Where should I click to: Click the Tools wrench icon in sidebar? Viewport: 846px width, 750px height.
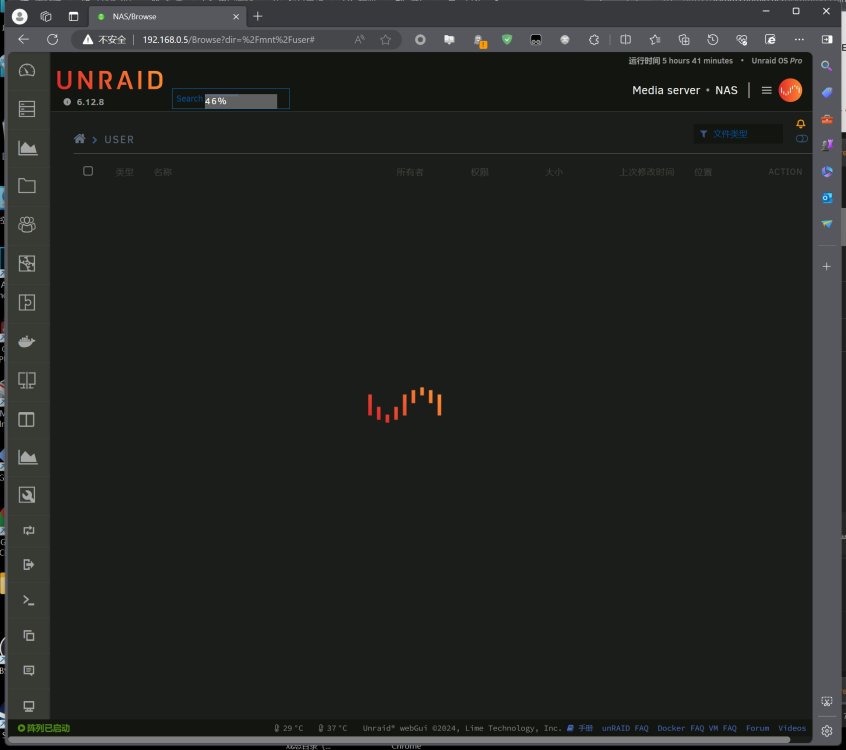click(27, 495)
